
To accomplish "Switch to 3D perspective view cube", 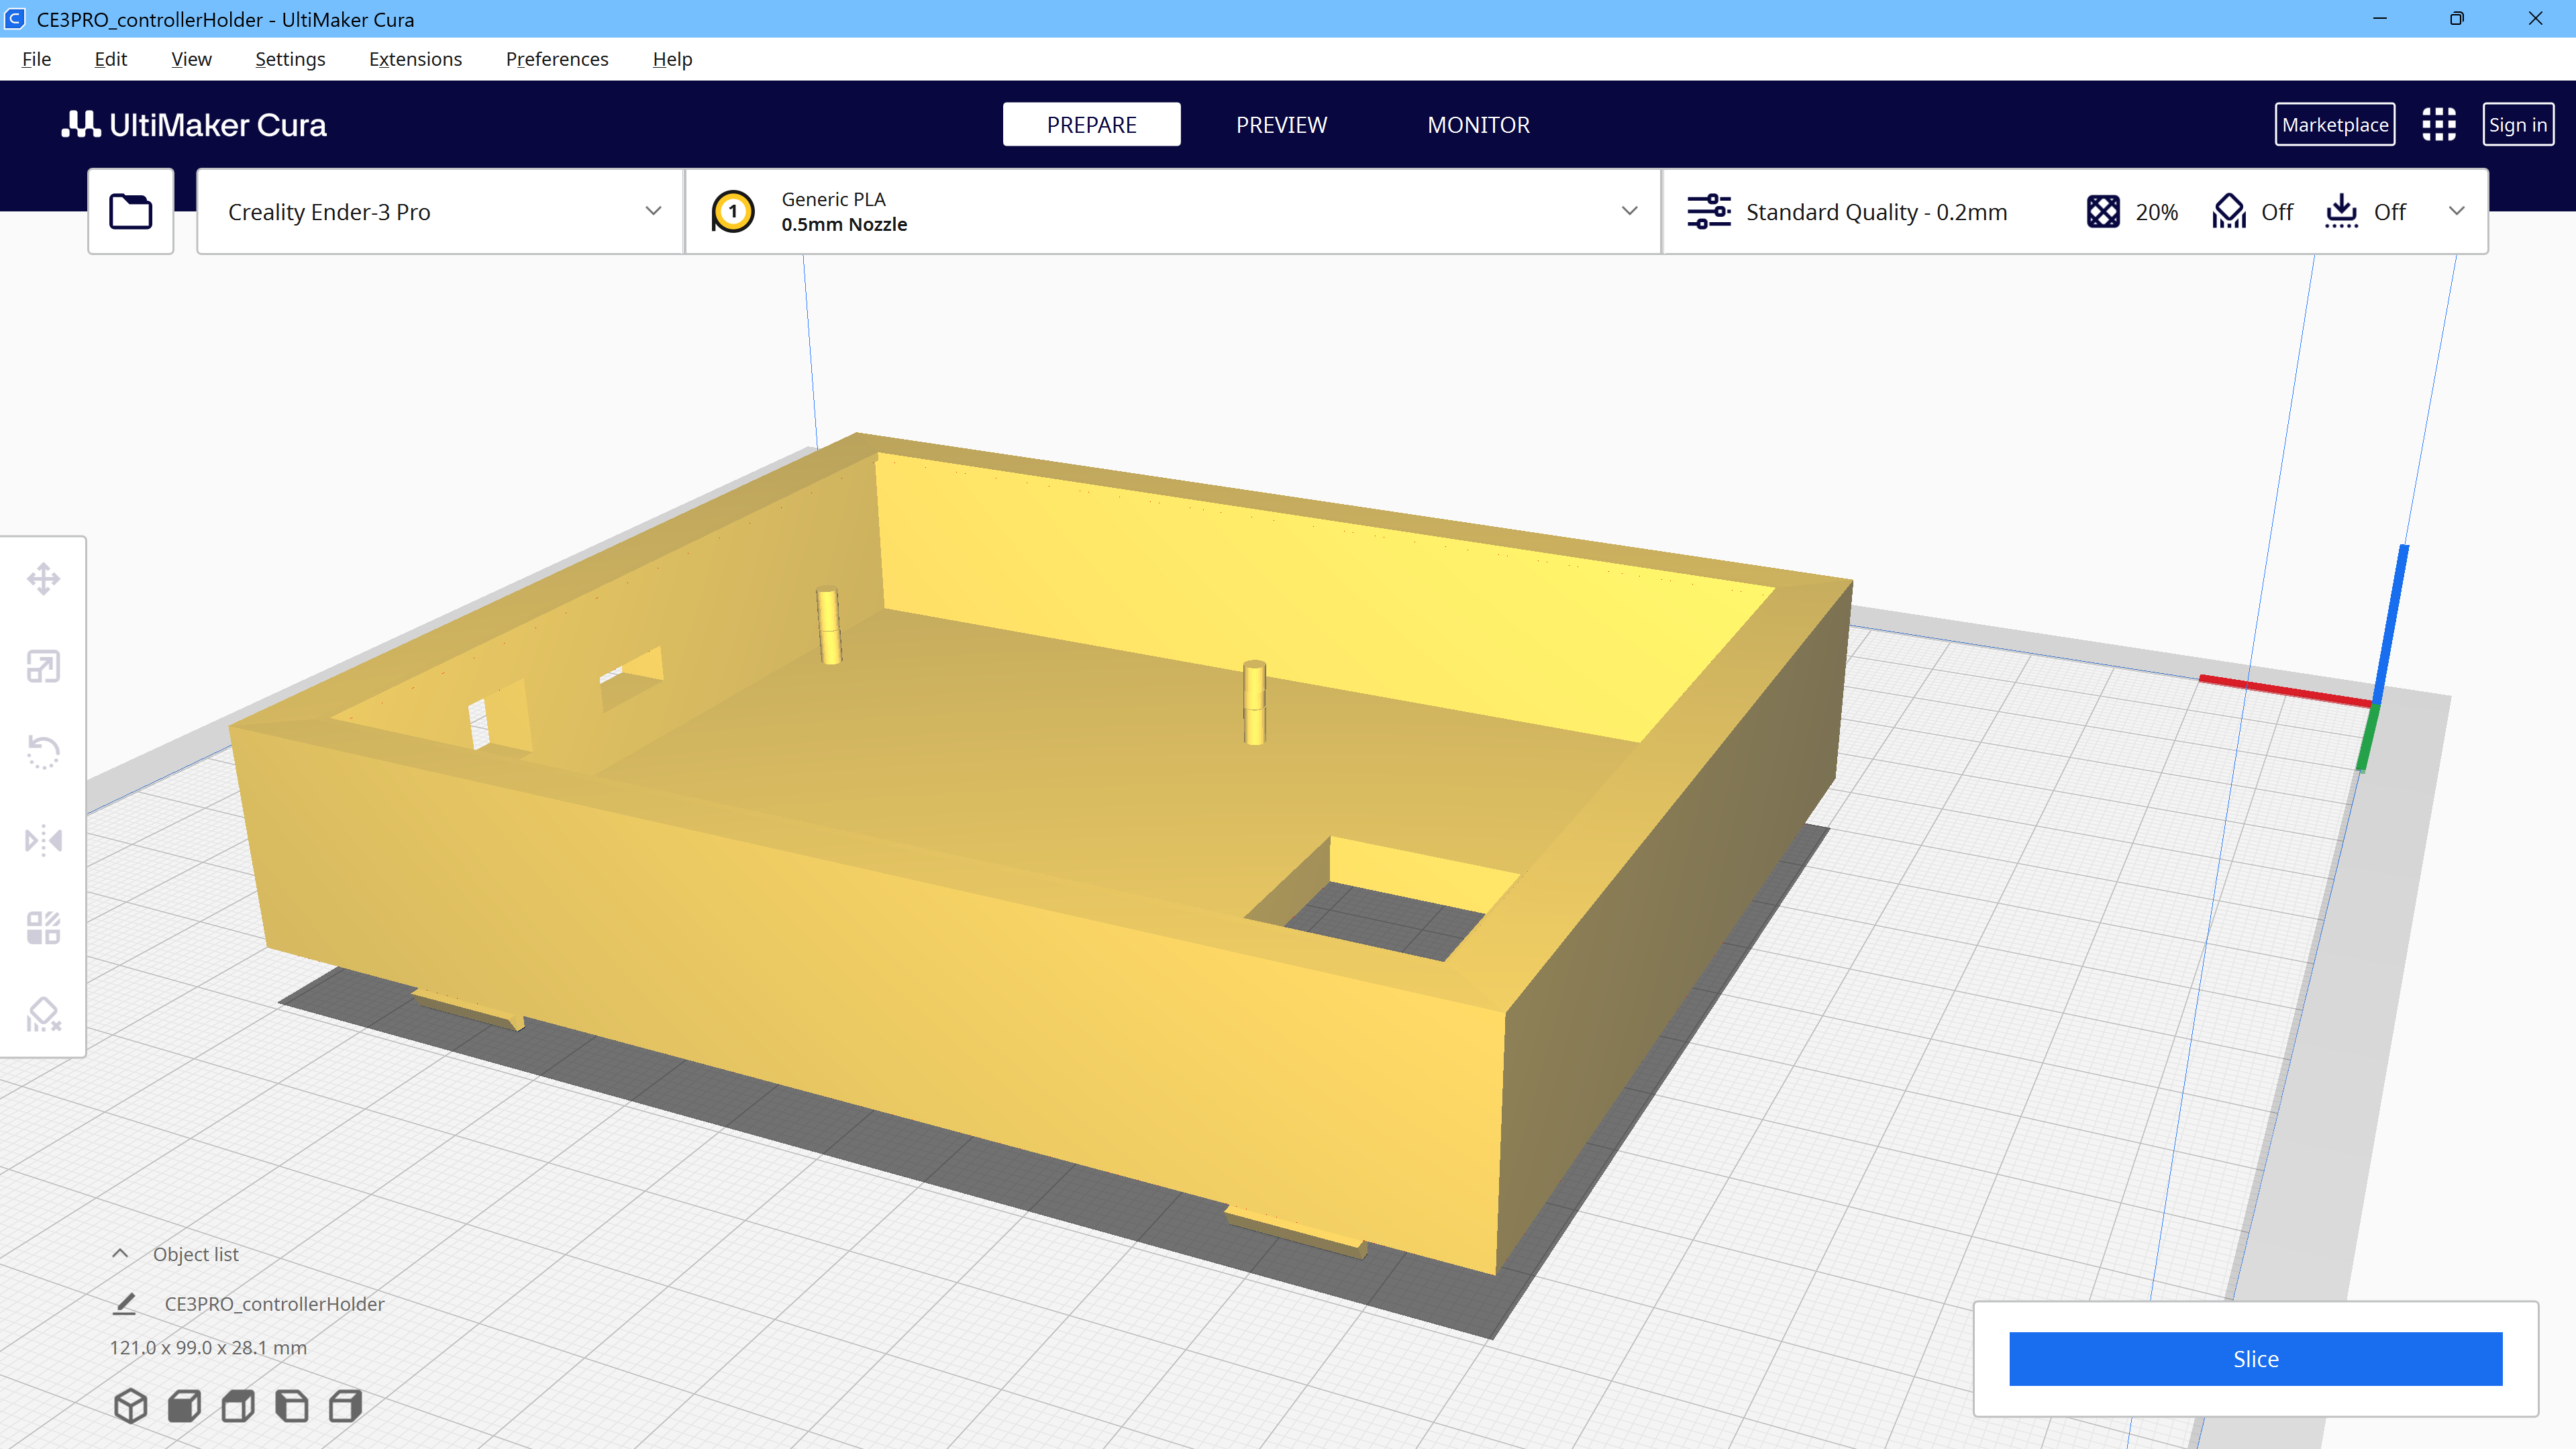I will click(131, 1405).
